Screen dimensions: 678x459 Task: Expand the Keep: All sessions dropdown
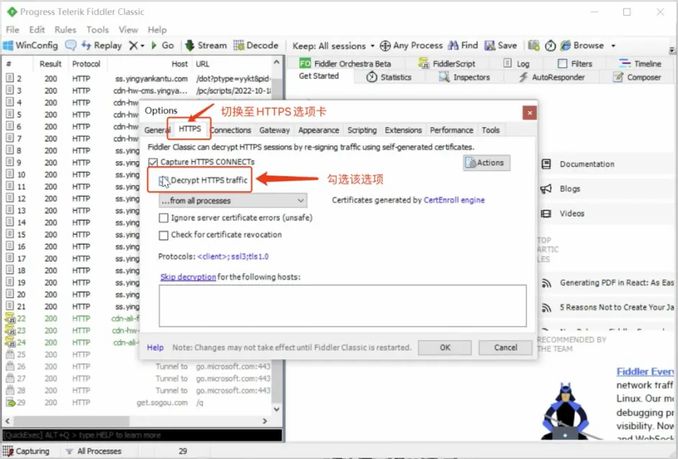pyautogui.click(x=331, y=45)
